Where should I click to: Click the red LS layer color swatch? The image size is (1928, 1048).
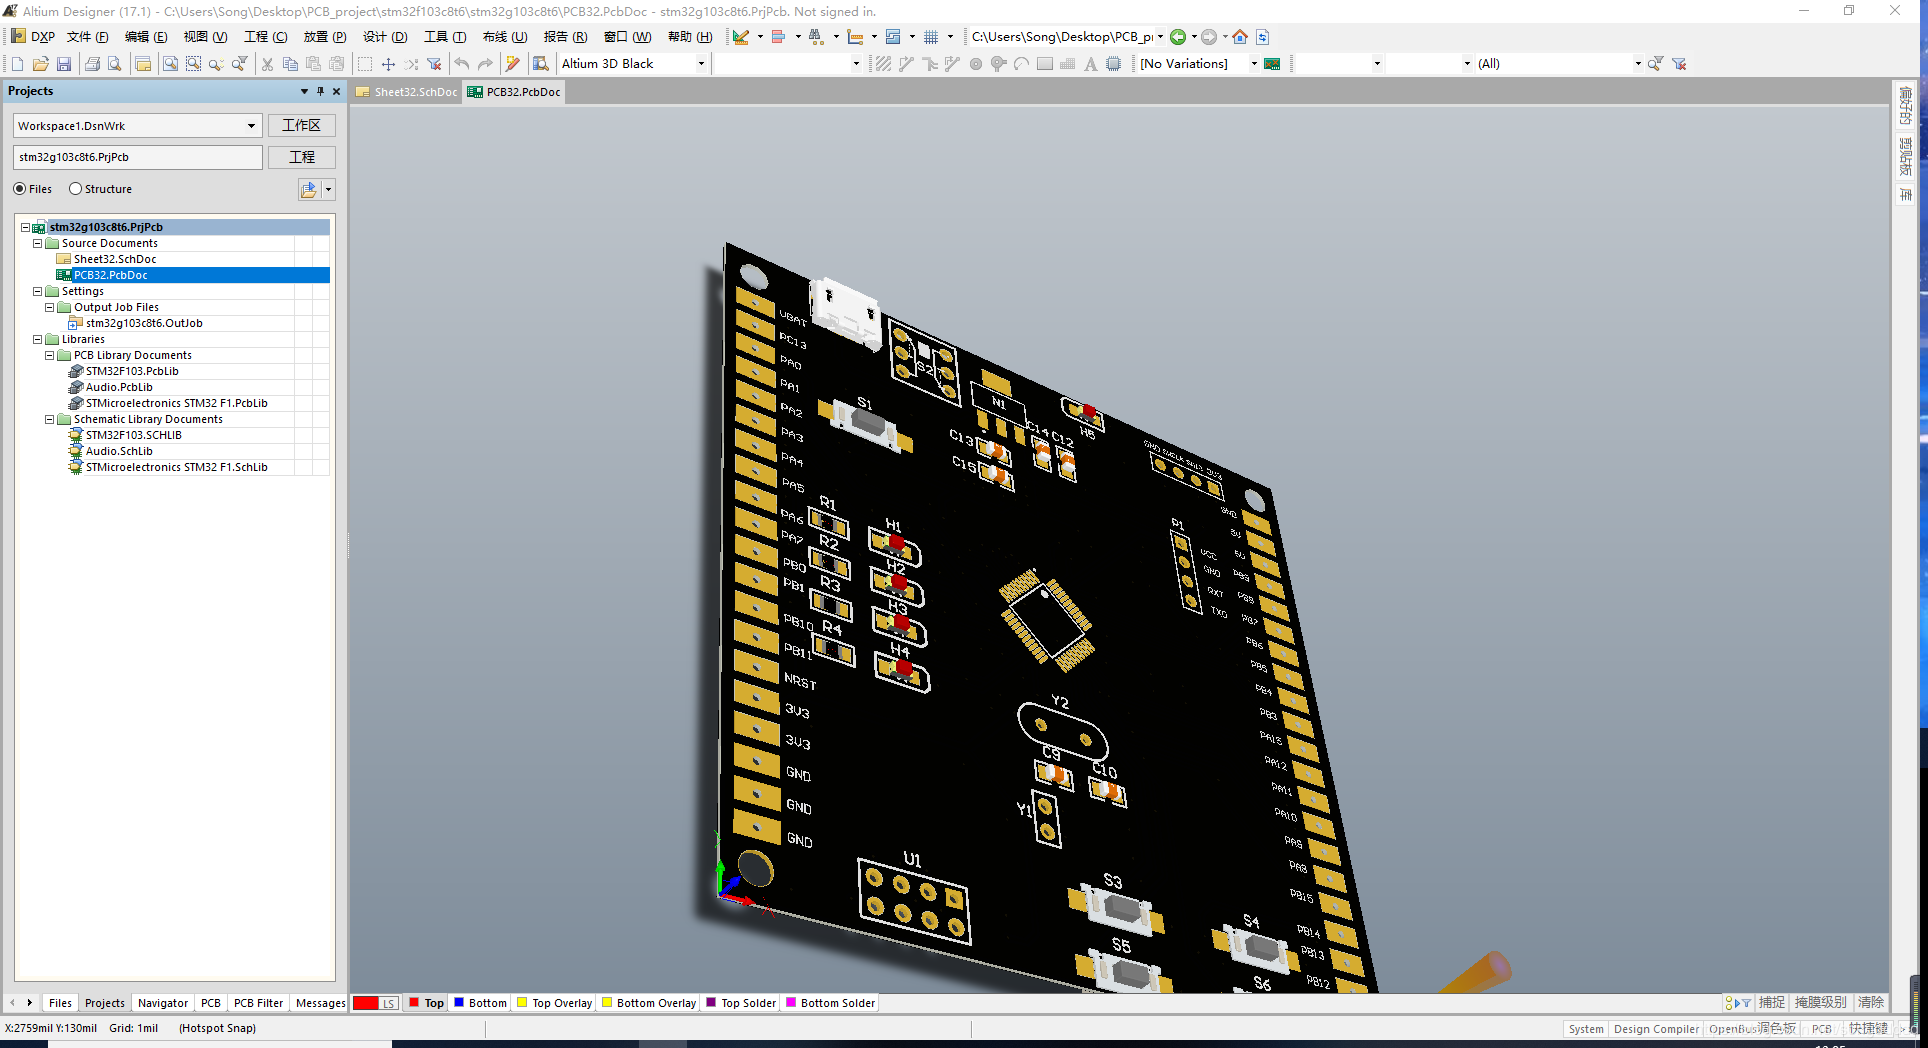point(366,1003)
